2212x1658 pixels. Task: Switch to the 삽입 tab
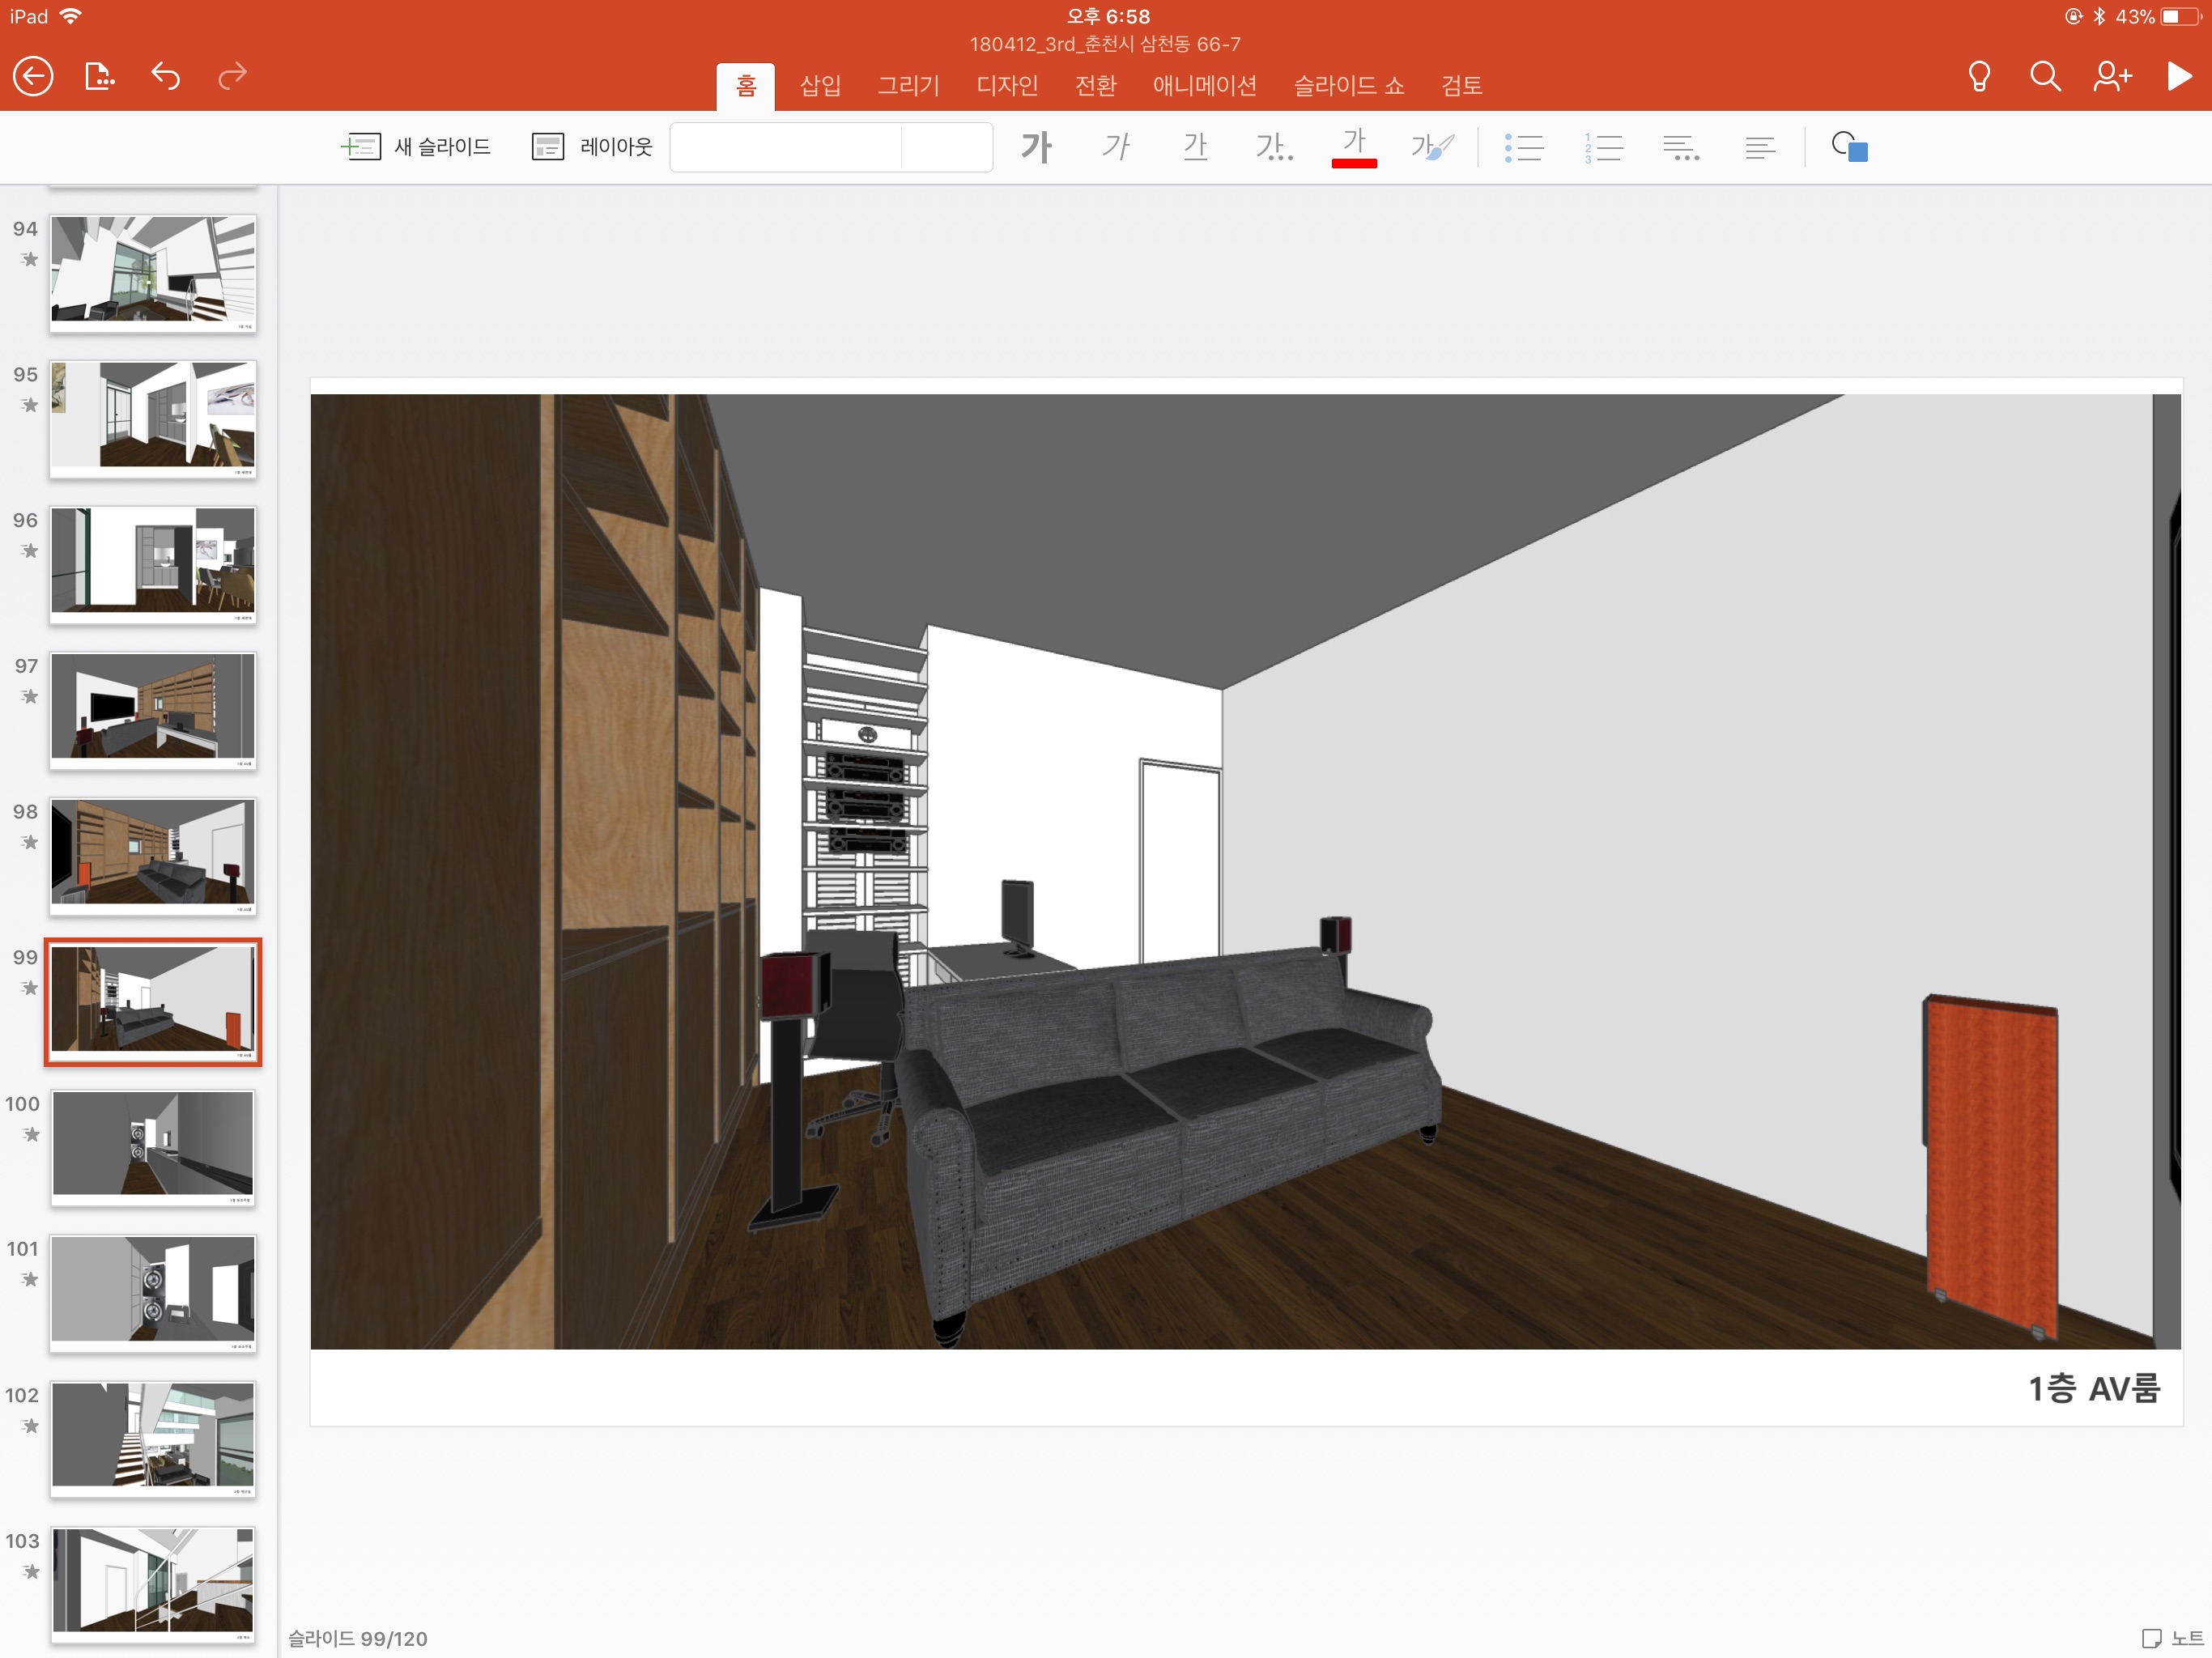pyautogui.click(x=820, y=86)
